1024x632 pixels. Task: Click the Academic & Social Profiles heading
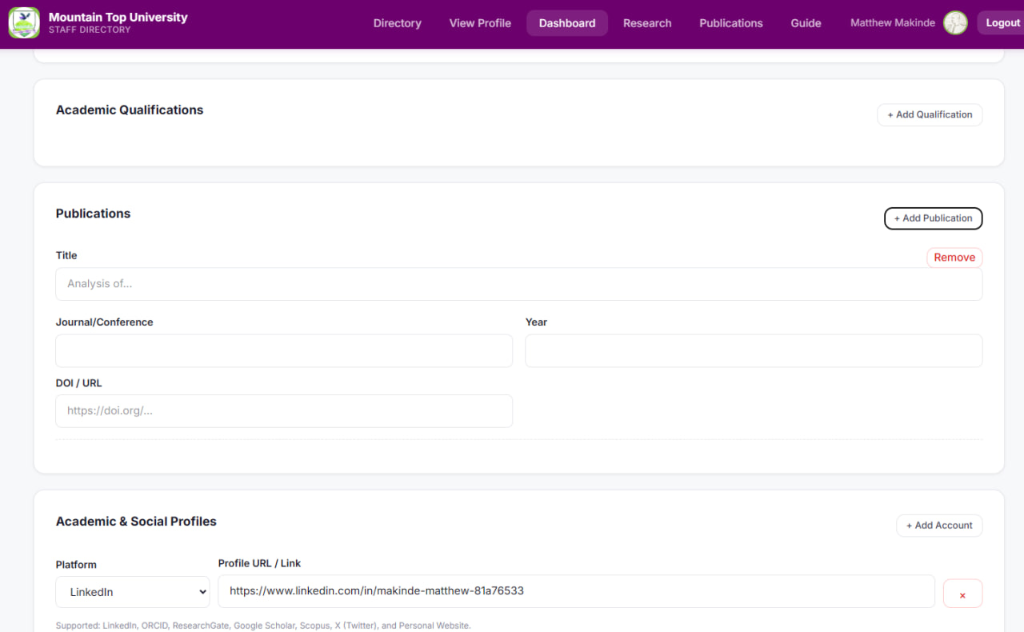[x=136, y=521]
